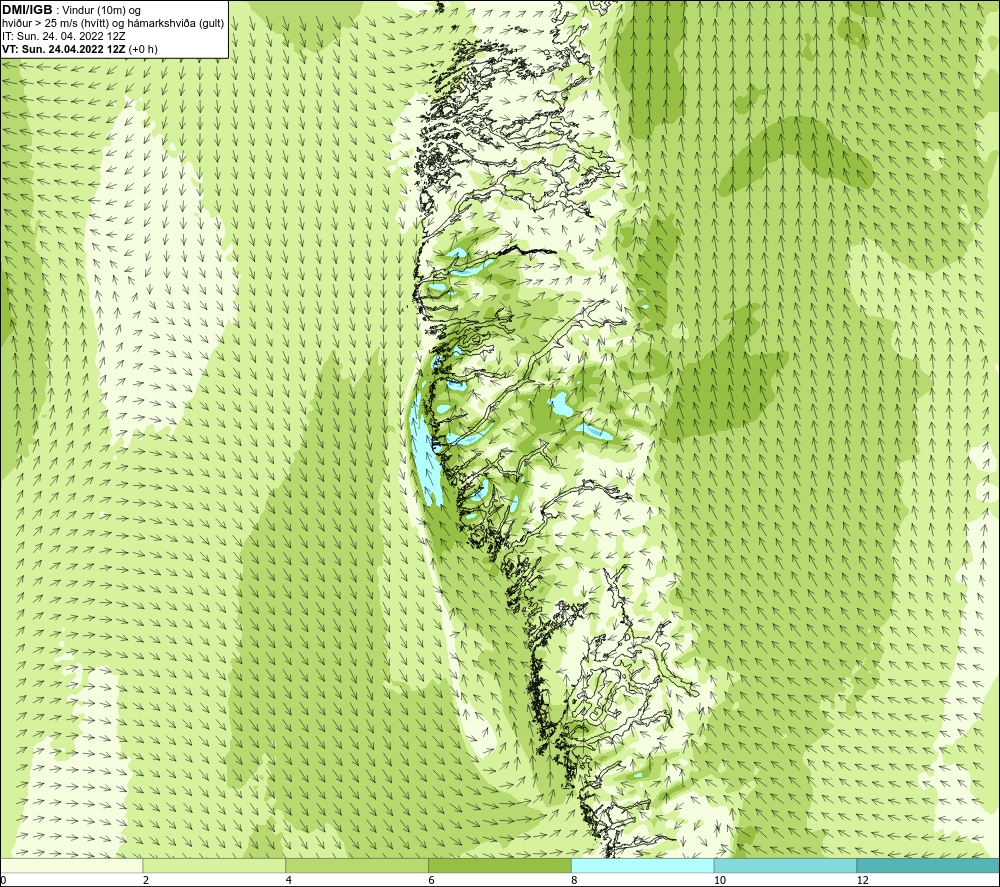The height and width of the screenshot is (887, 1000).
Task: Click the legend scale label "6"
Action: coord(432,881)
